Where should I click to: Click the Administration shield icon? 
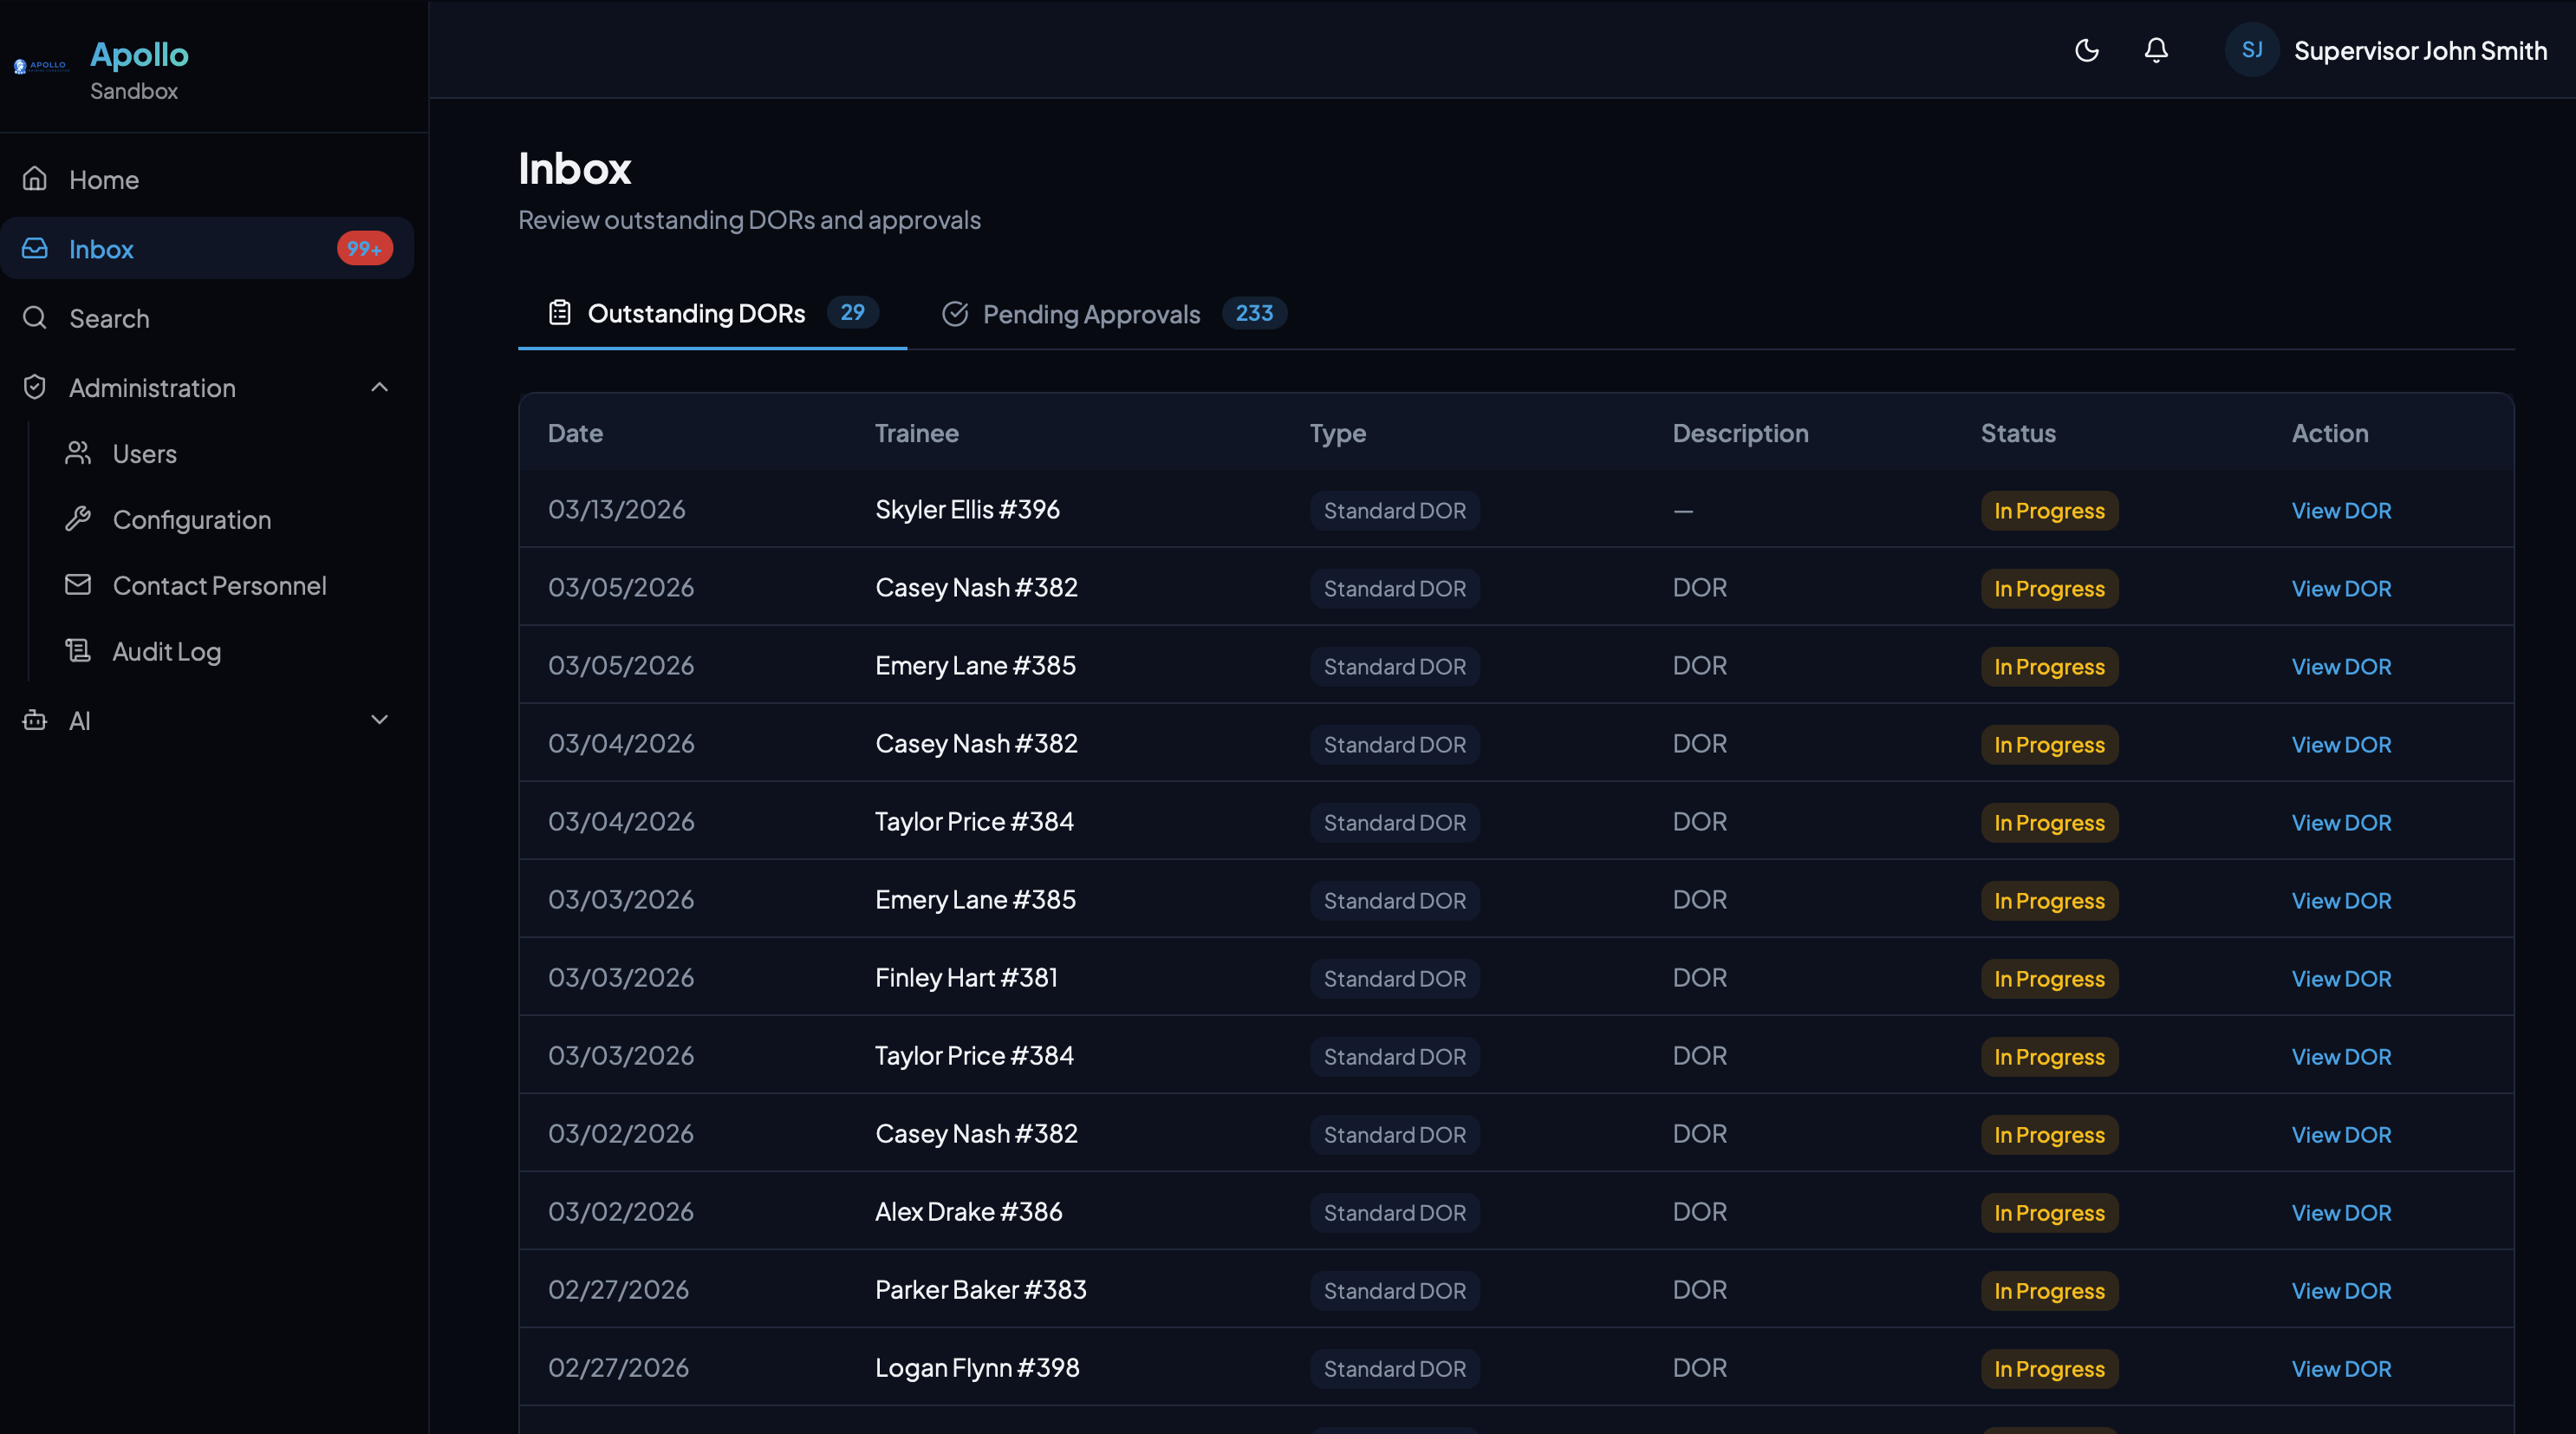(34, 387)
